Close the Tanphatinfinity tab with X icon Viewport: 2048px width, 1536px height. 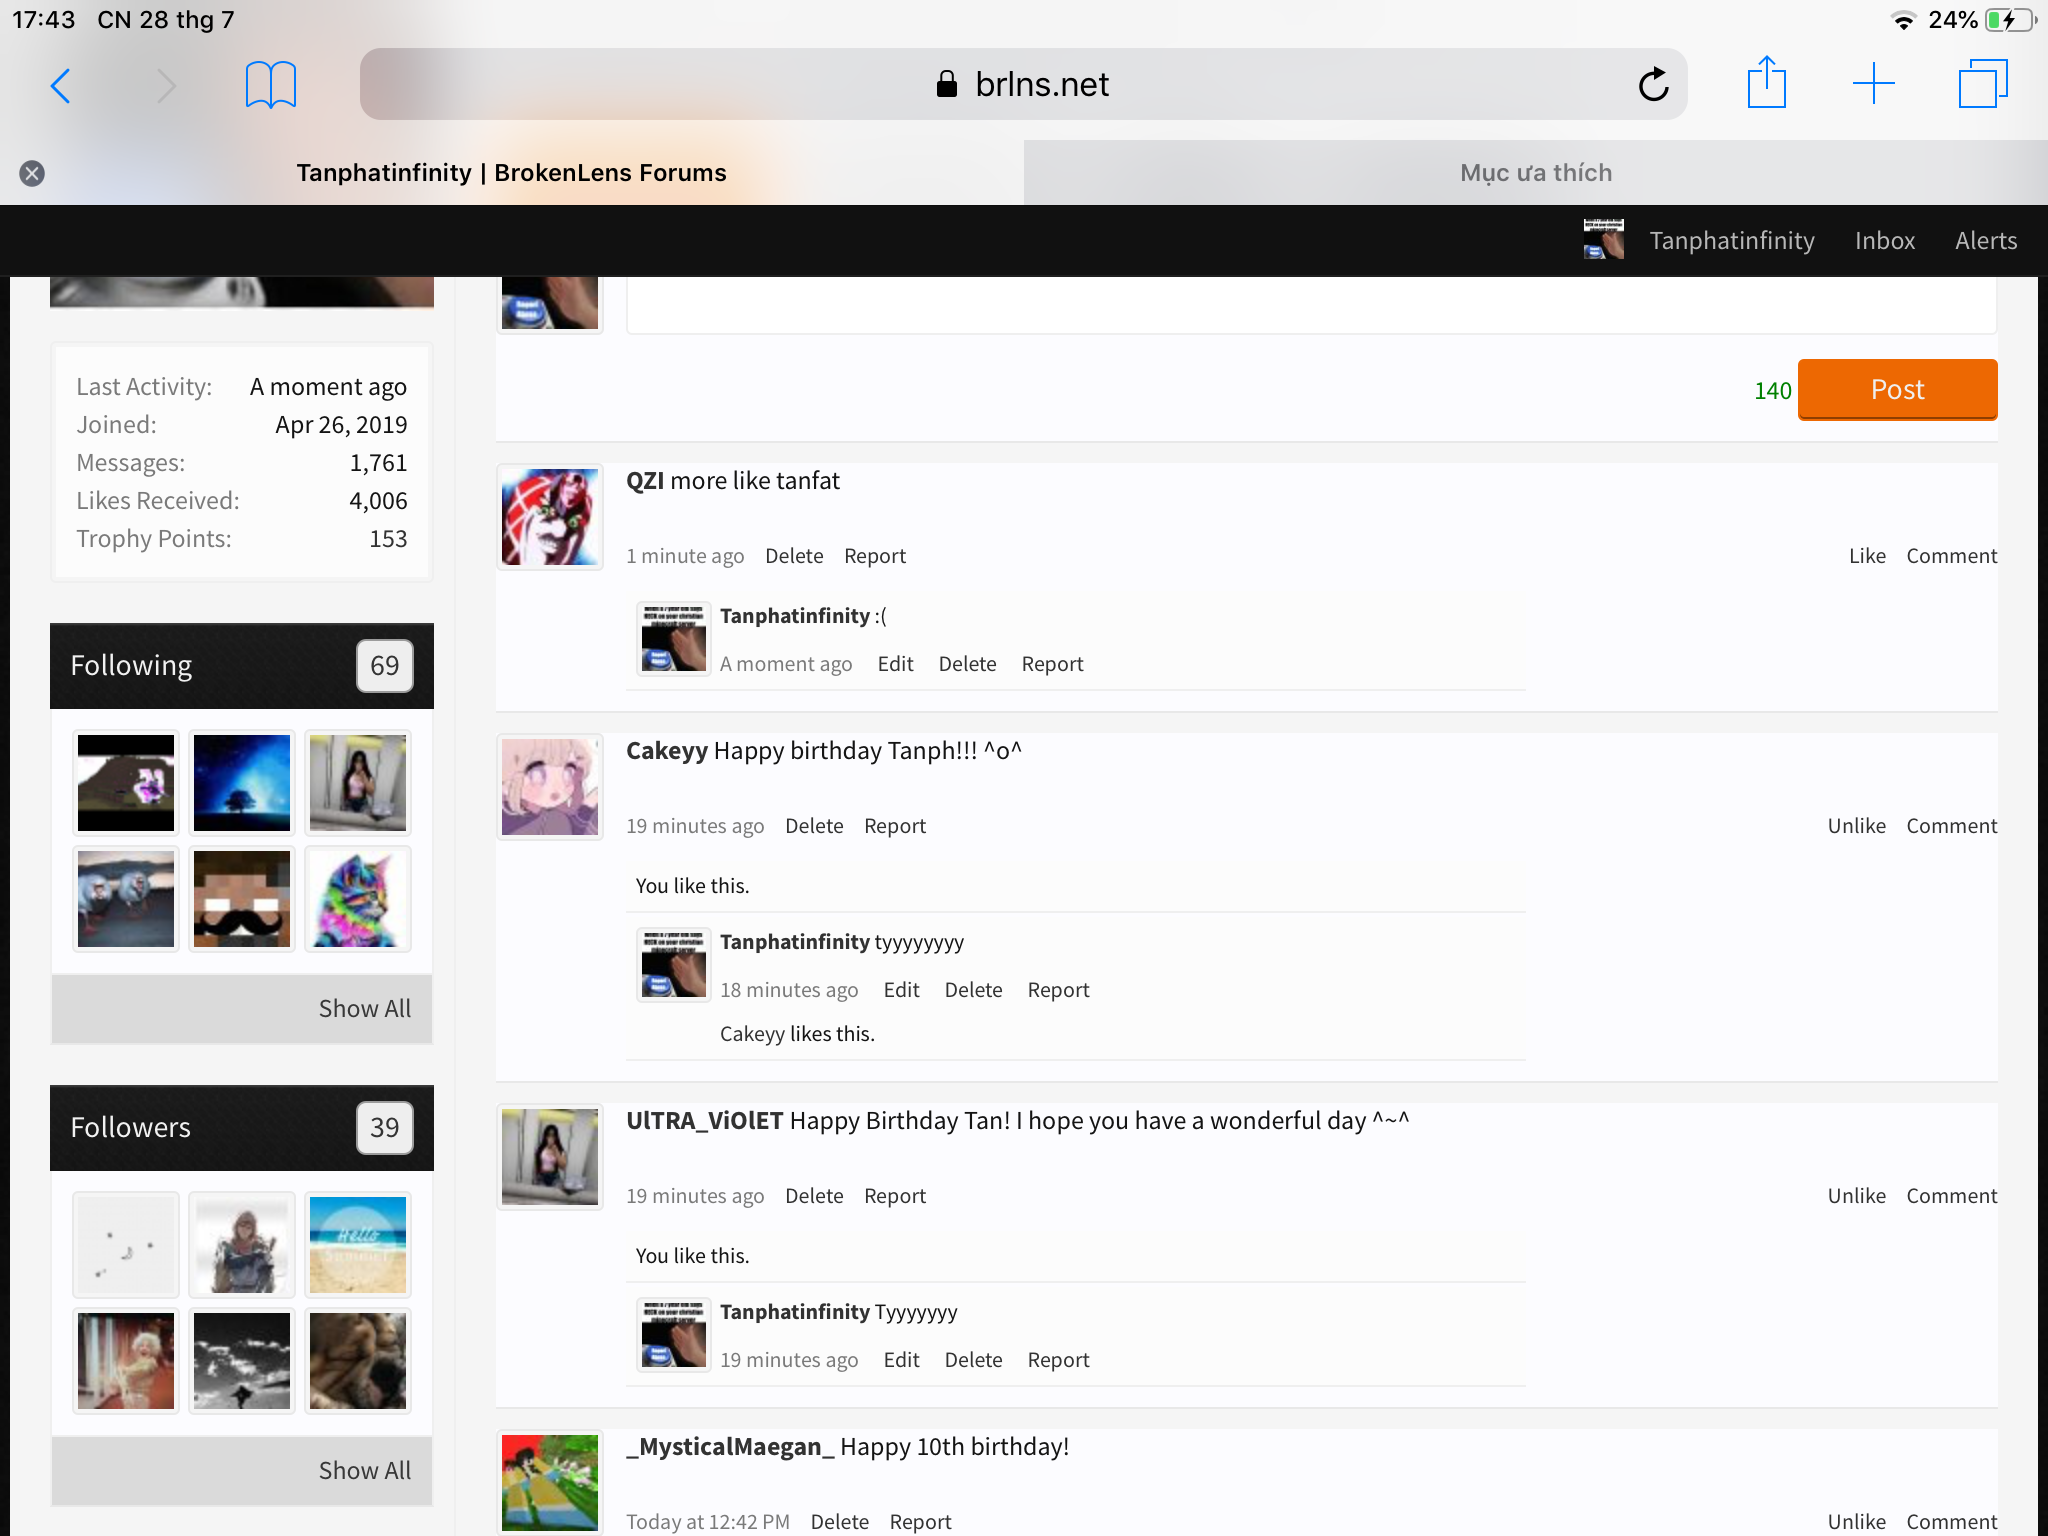[32, 174]
